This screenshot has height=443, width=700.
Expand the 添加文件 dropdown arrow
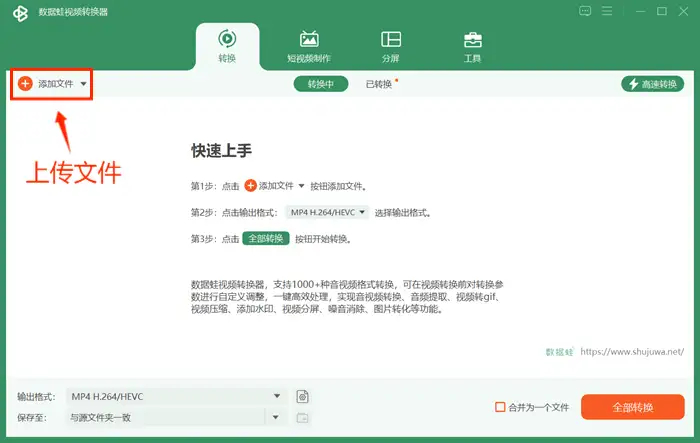coord(83,84)
